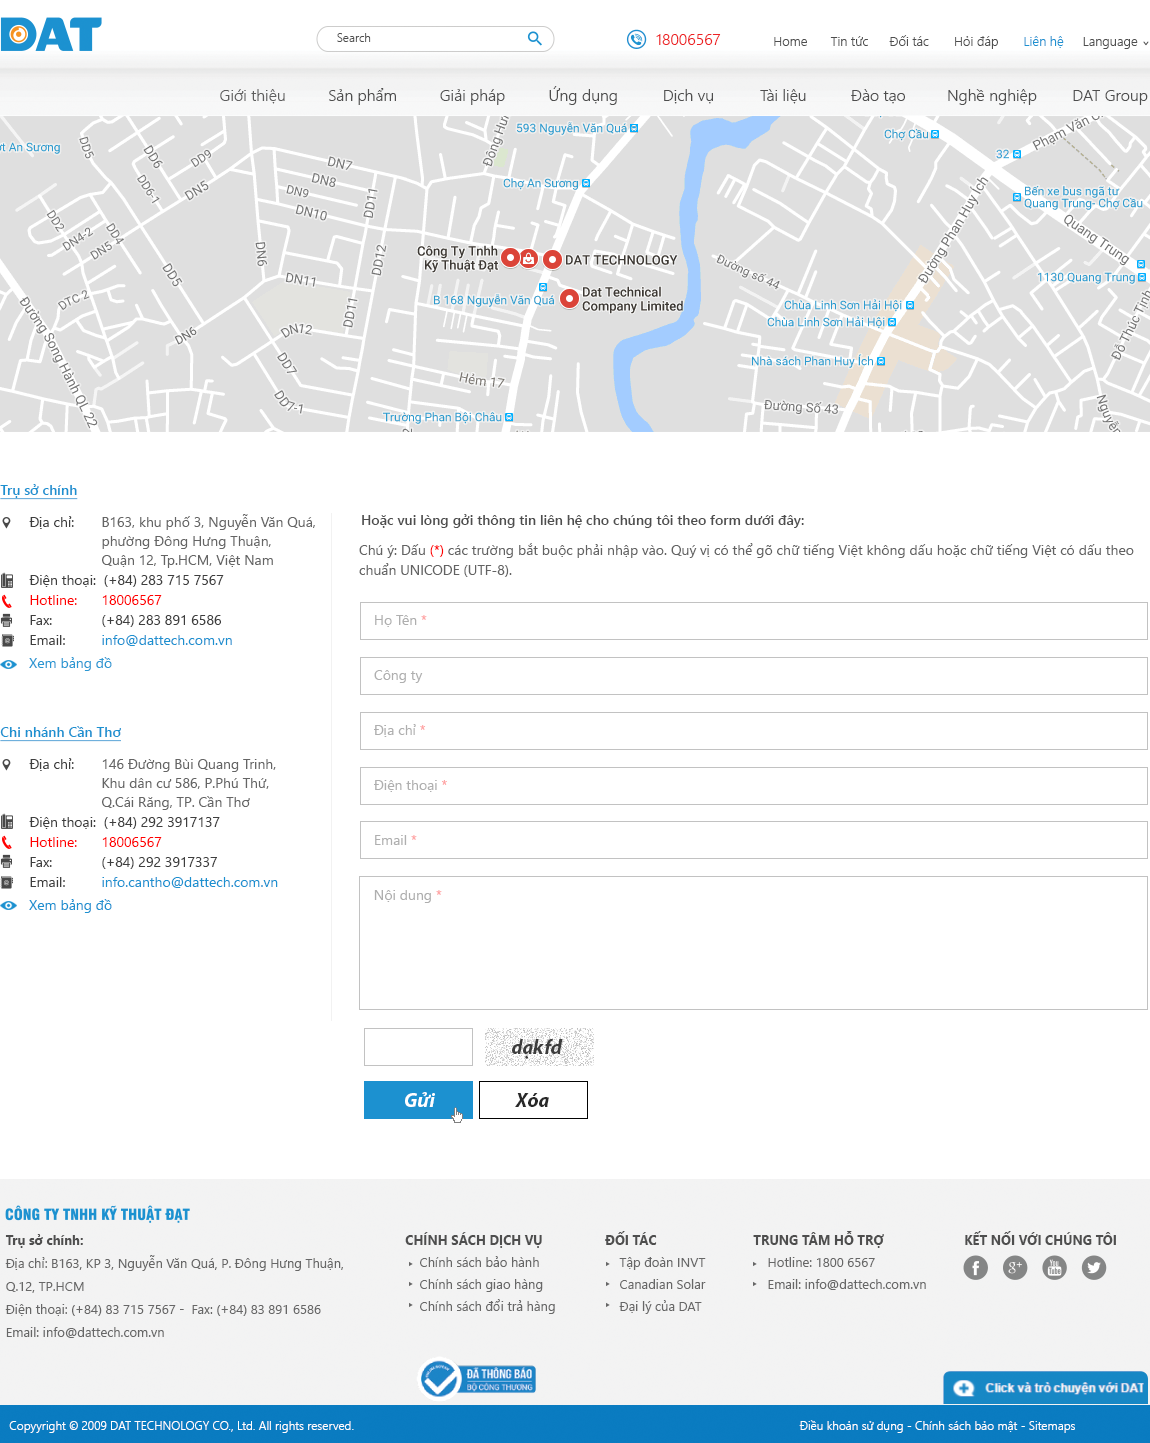
Task: Open Đối tác in top navigation
Action: coord(909,42)
